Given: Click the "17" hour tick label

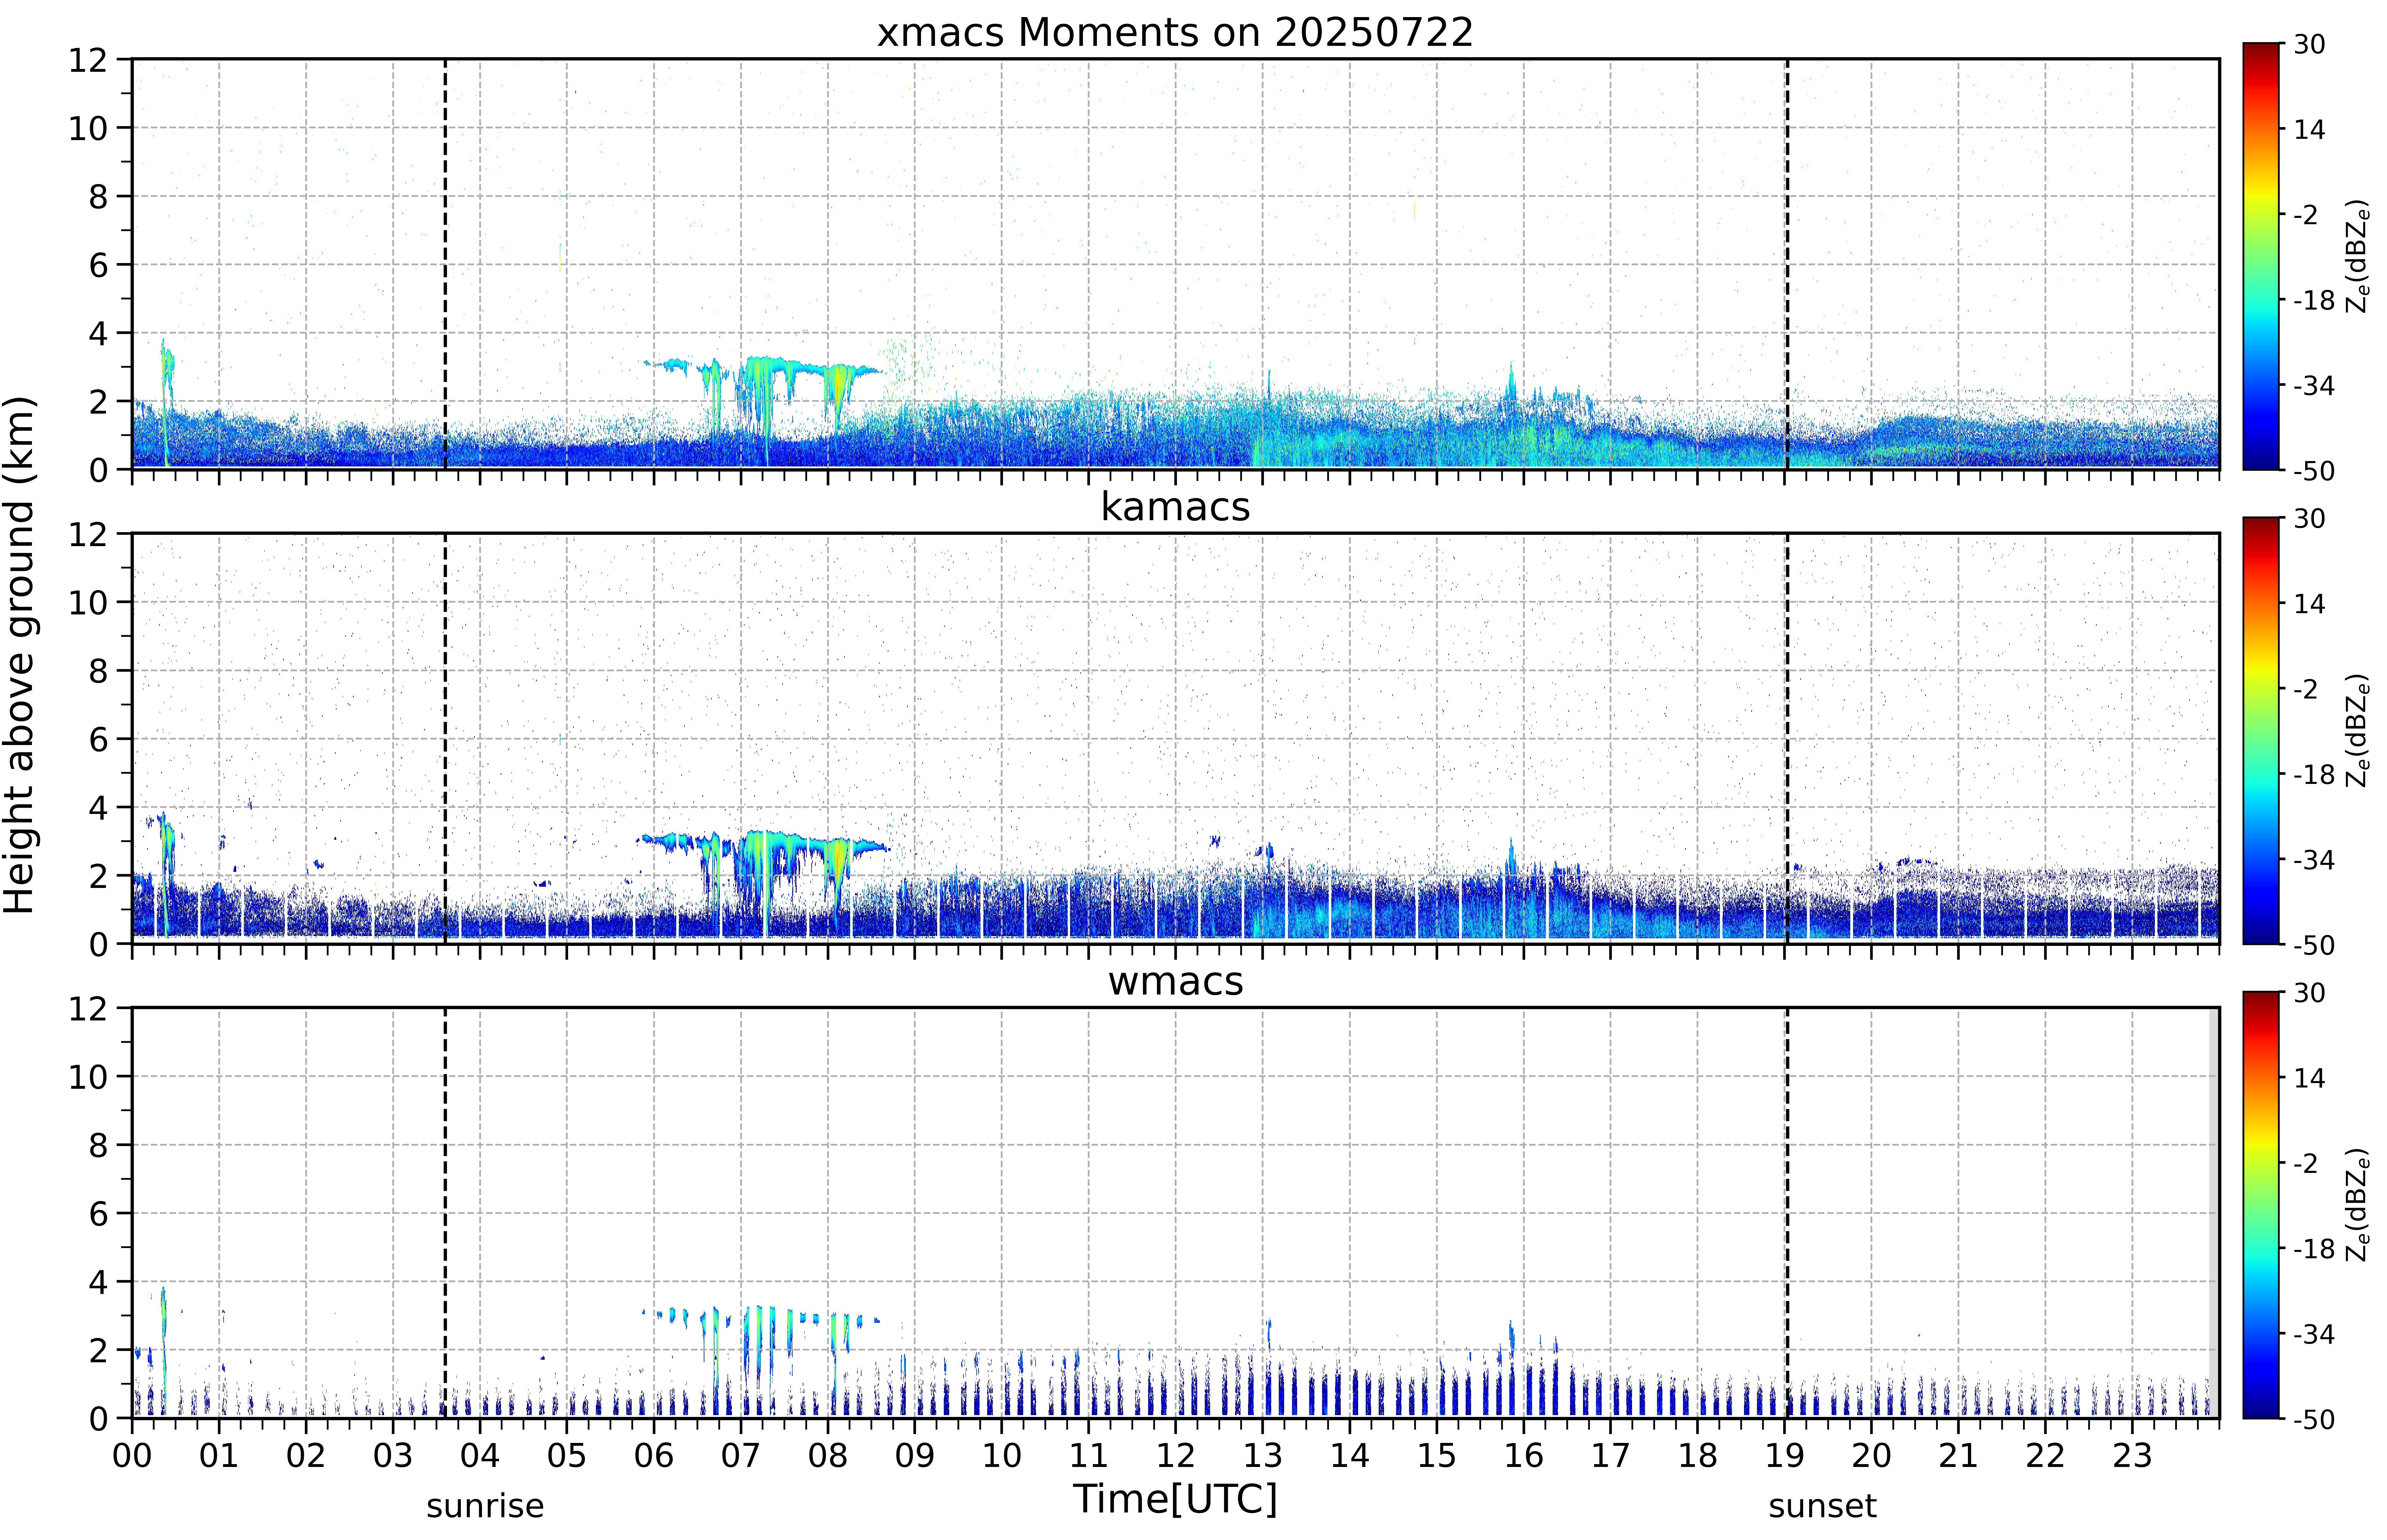Looking at the screenshot, I should coord(1611,1456).
